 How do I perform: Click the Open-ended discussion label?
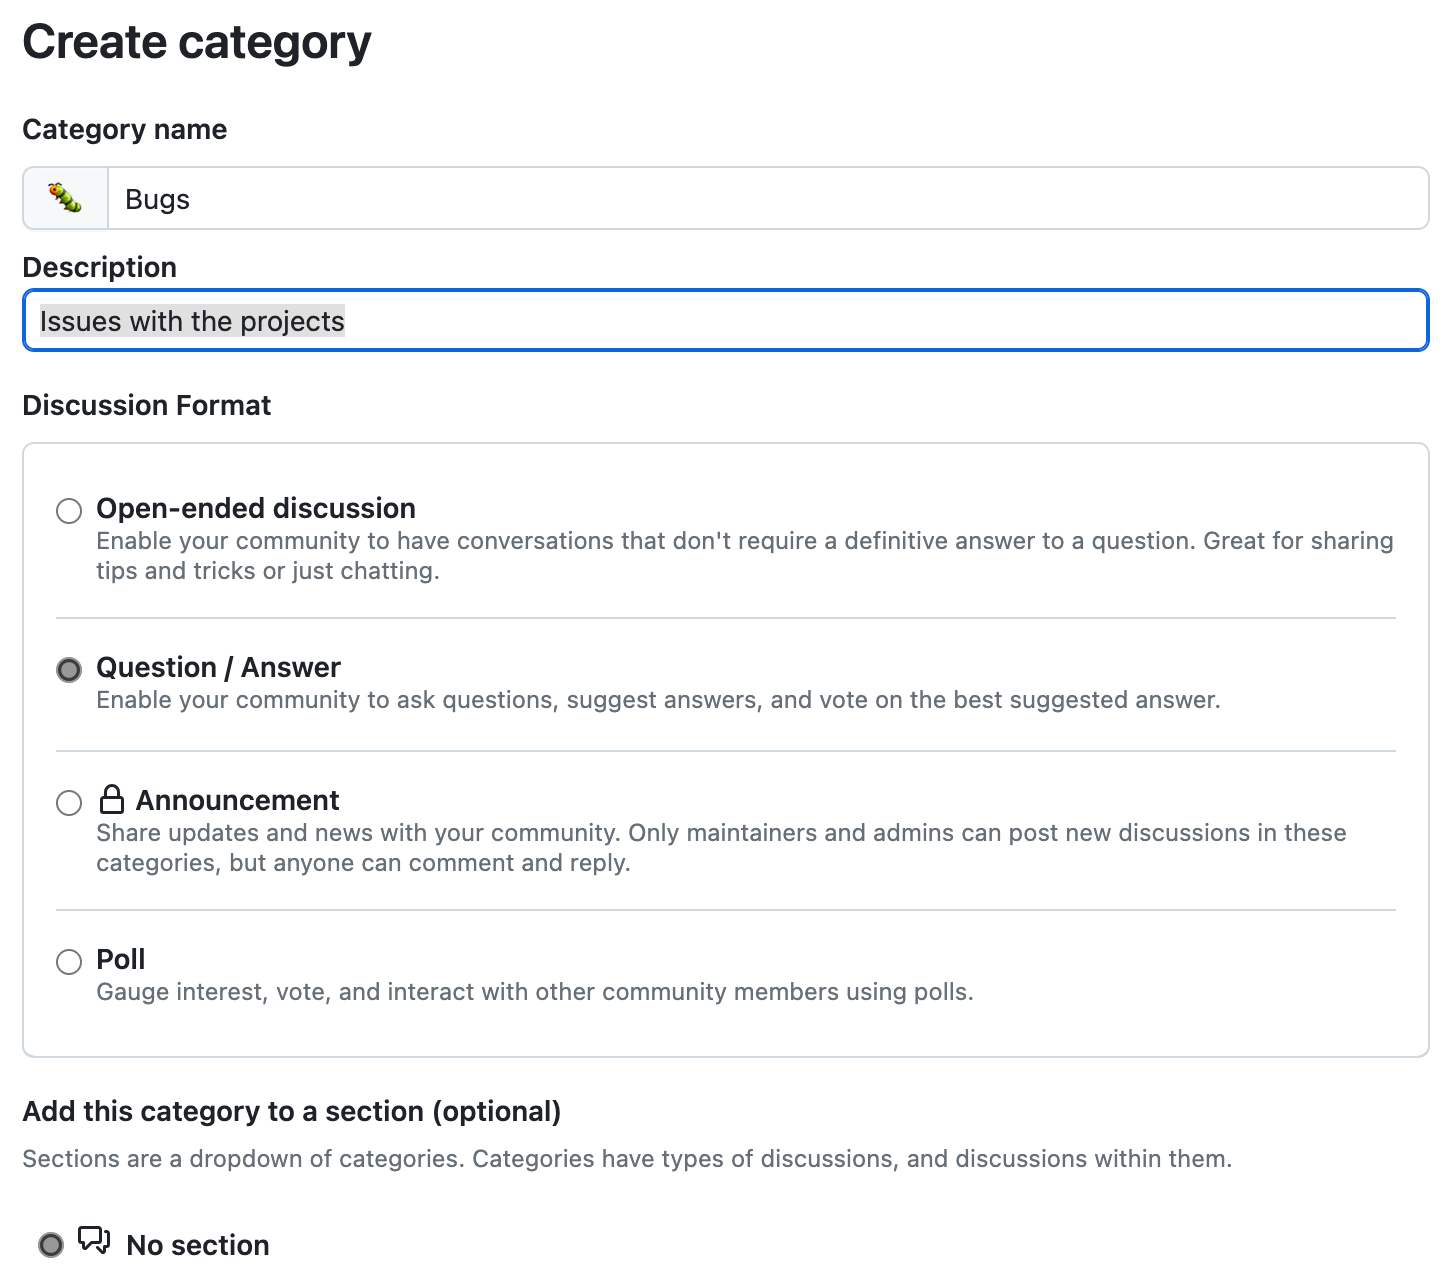pos(255,508)
